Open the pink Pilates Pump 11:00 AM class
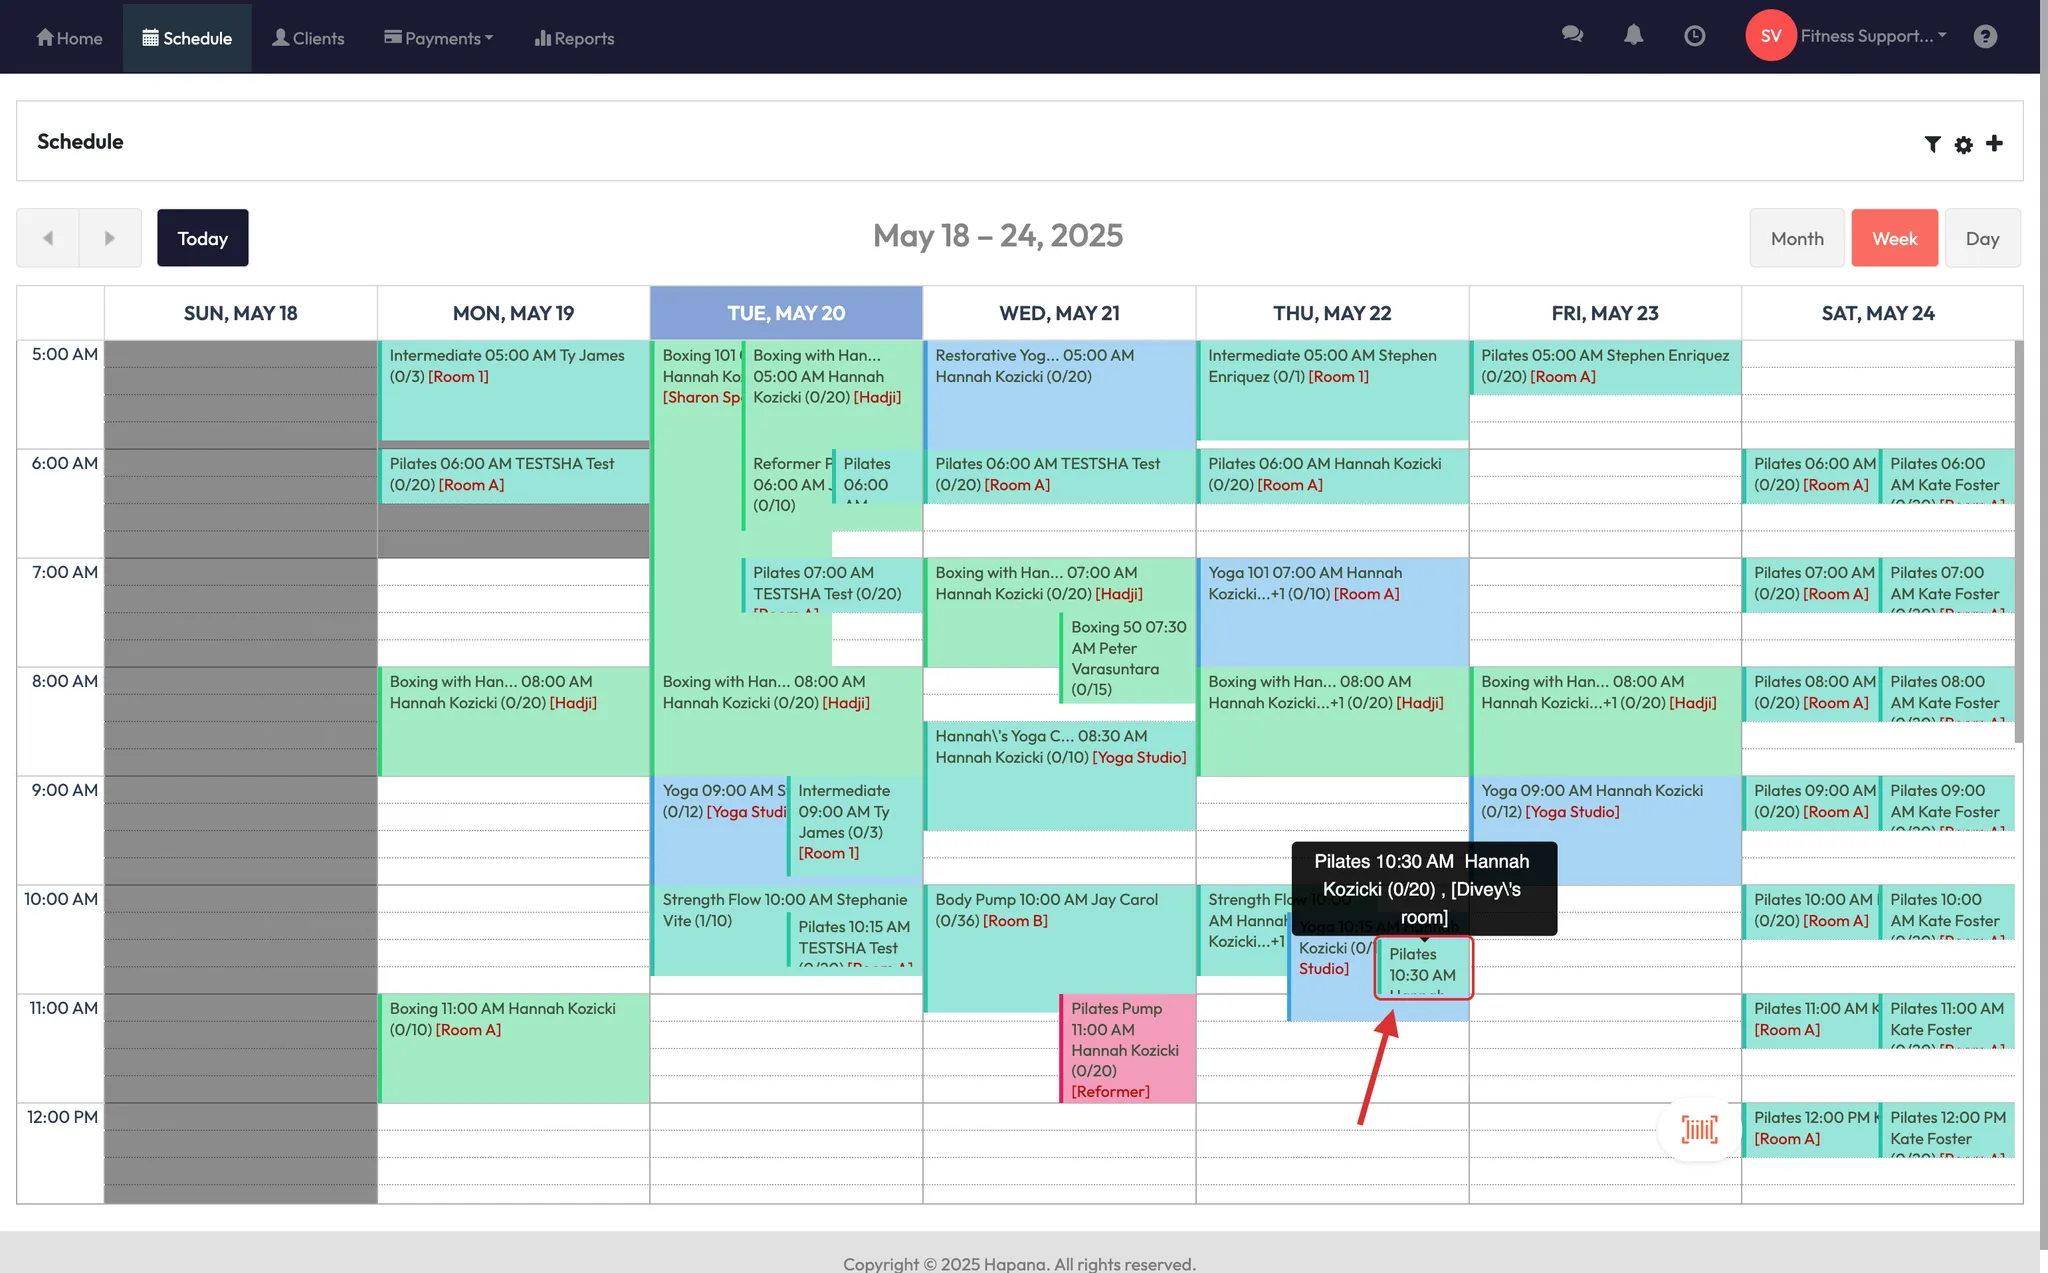The height and width of the screenshot is (1273, 2048). click(1127, 1048)
